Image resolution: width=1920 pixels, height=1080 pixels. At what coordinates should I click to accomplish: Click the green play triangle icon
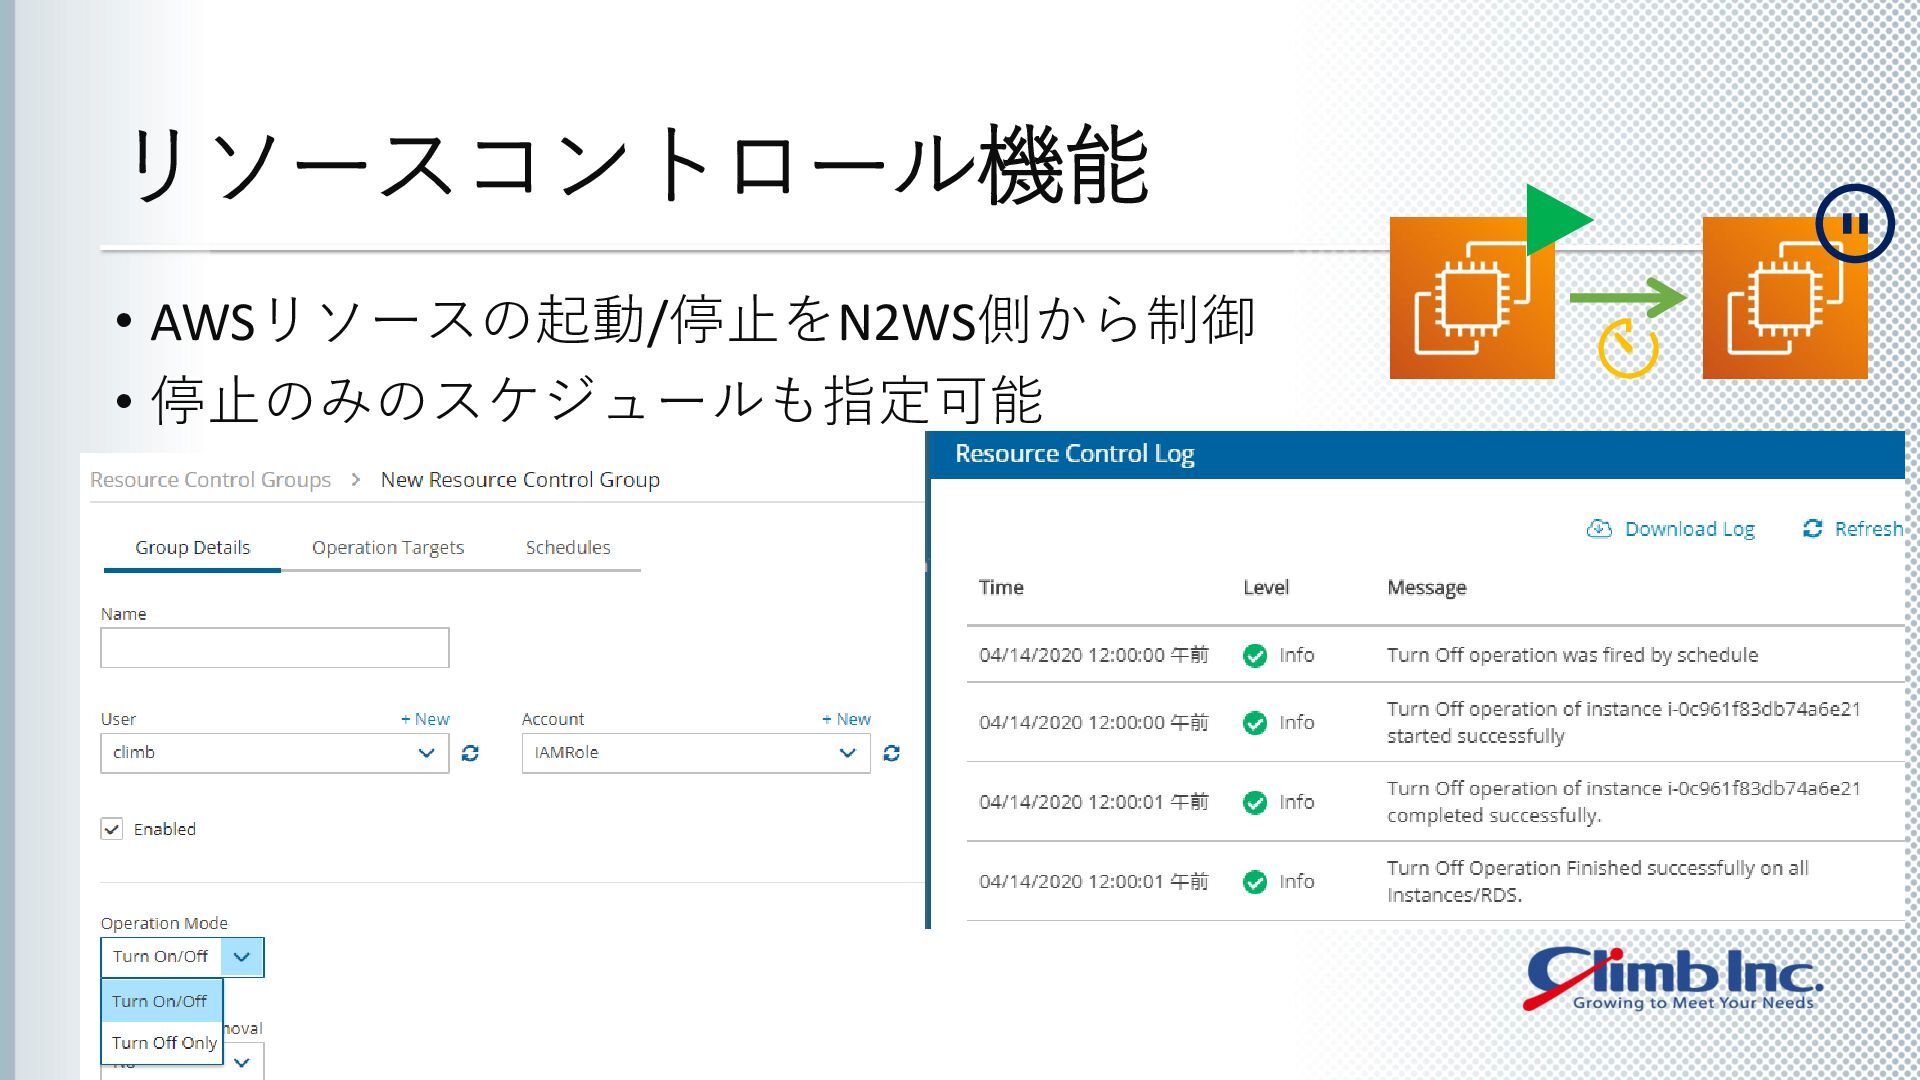1556,220
